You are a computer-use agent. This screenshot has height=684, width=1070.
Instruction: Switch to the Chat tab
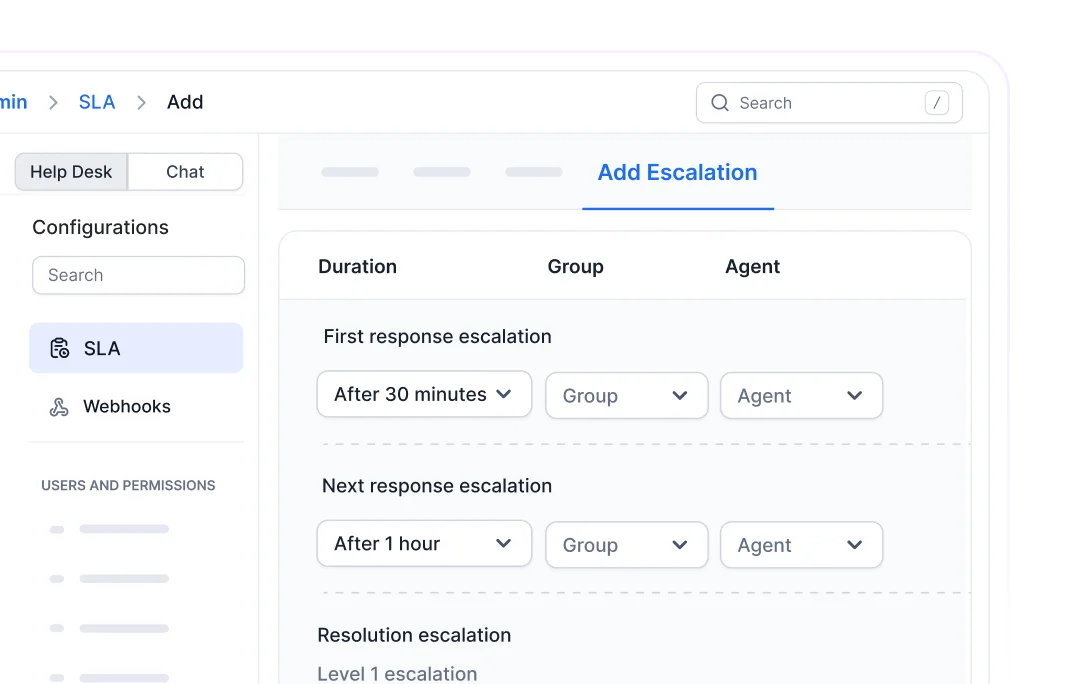[x=185, y=171]
